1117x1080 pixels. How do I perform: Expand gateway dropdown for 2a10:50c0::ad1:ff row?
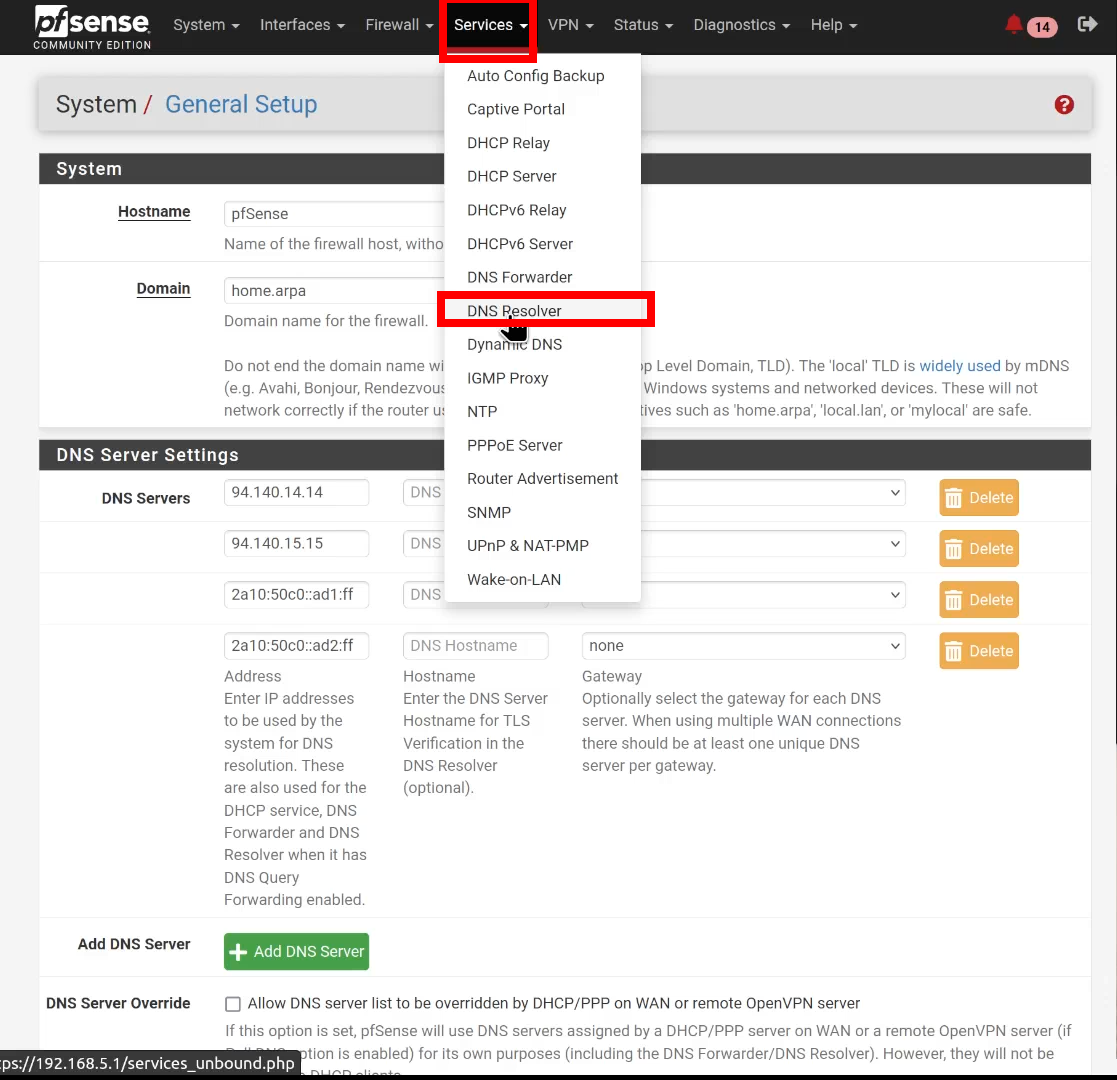(773, 595)
